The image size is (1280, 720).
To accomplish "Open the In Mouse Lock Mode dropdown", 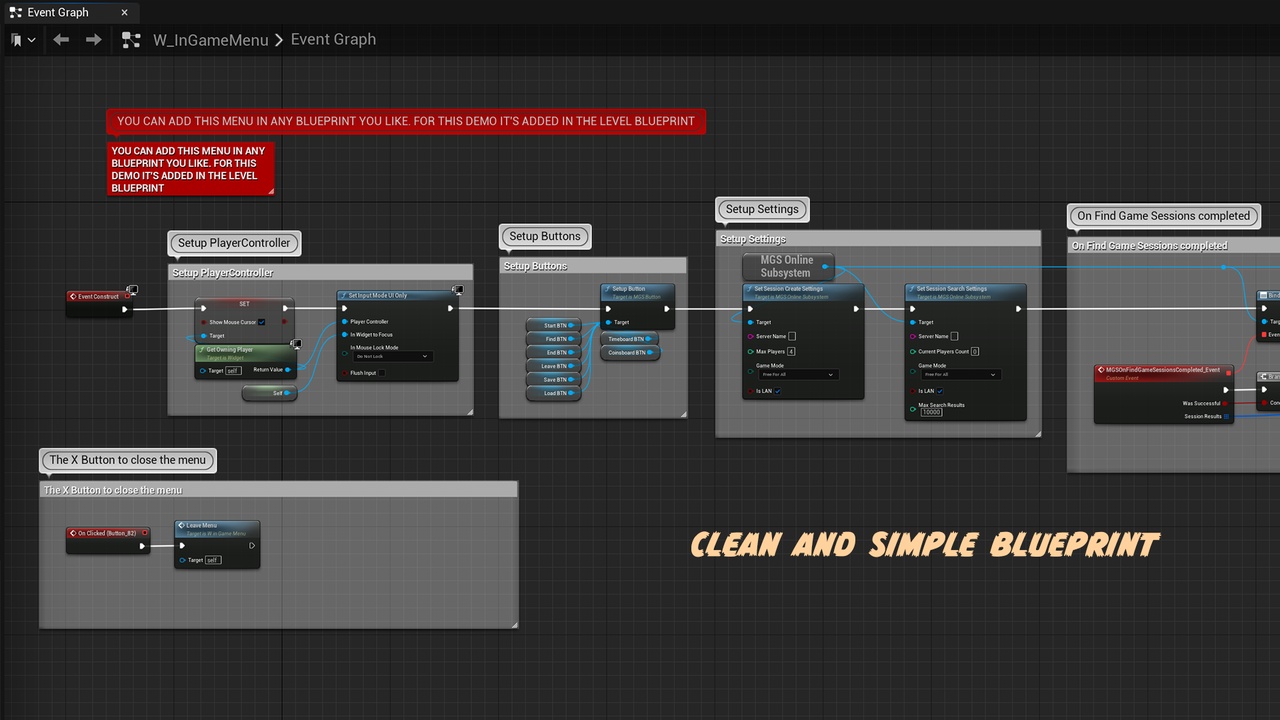I will click(x=393, y=356).
